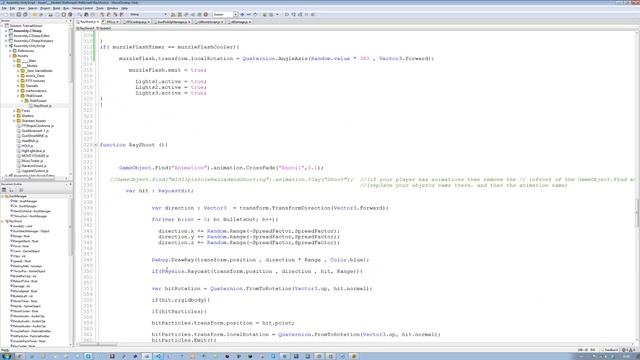Click the 'function RayShoot ()' code line
The width and height of the screenshot is (640, 360).
coord(134,145)
